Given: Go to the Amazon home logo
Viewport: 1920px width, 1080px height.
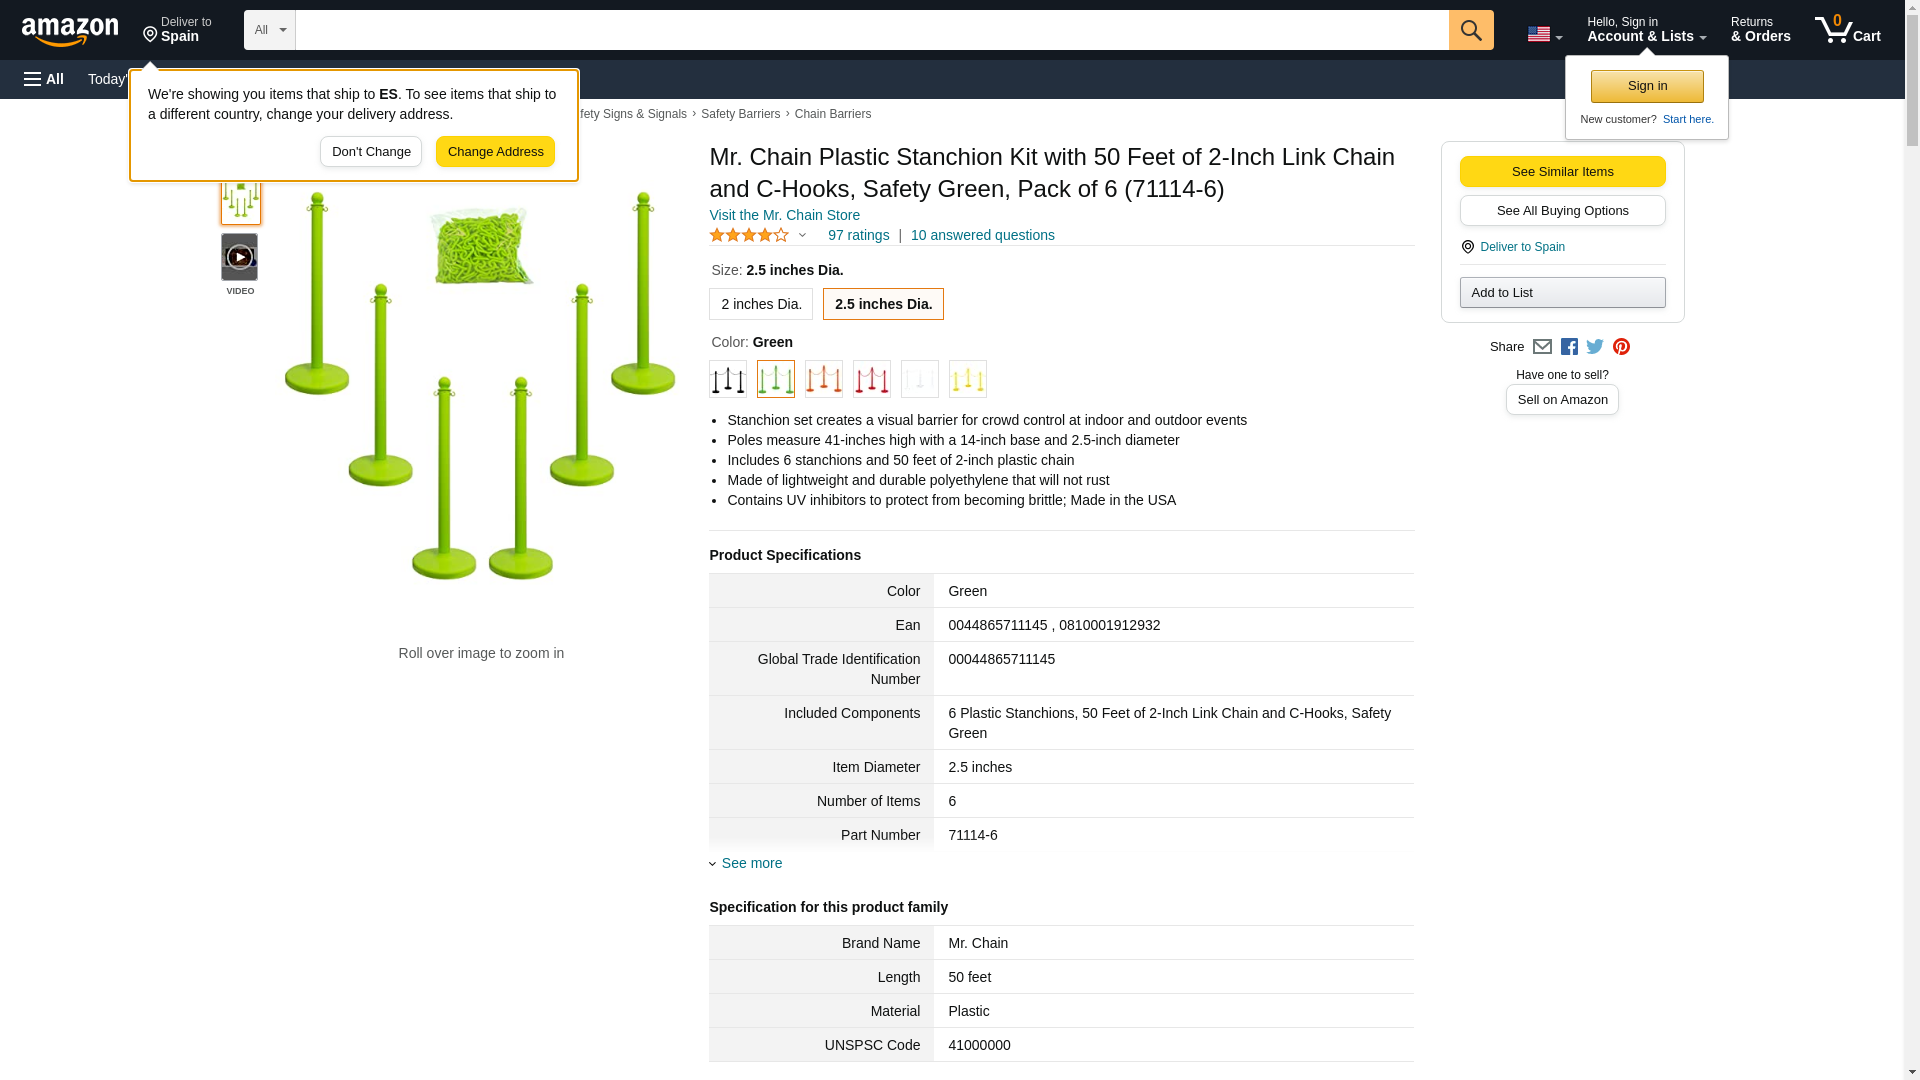Looking at the screenshot, I should (x=70, y=31).
